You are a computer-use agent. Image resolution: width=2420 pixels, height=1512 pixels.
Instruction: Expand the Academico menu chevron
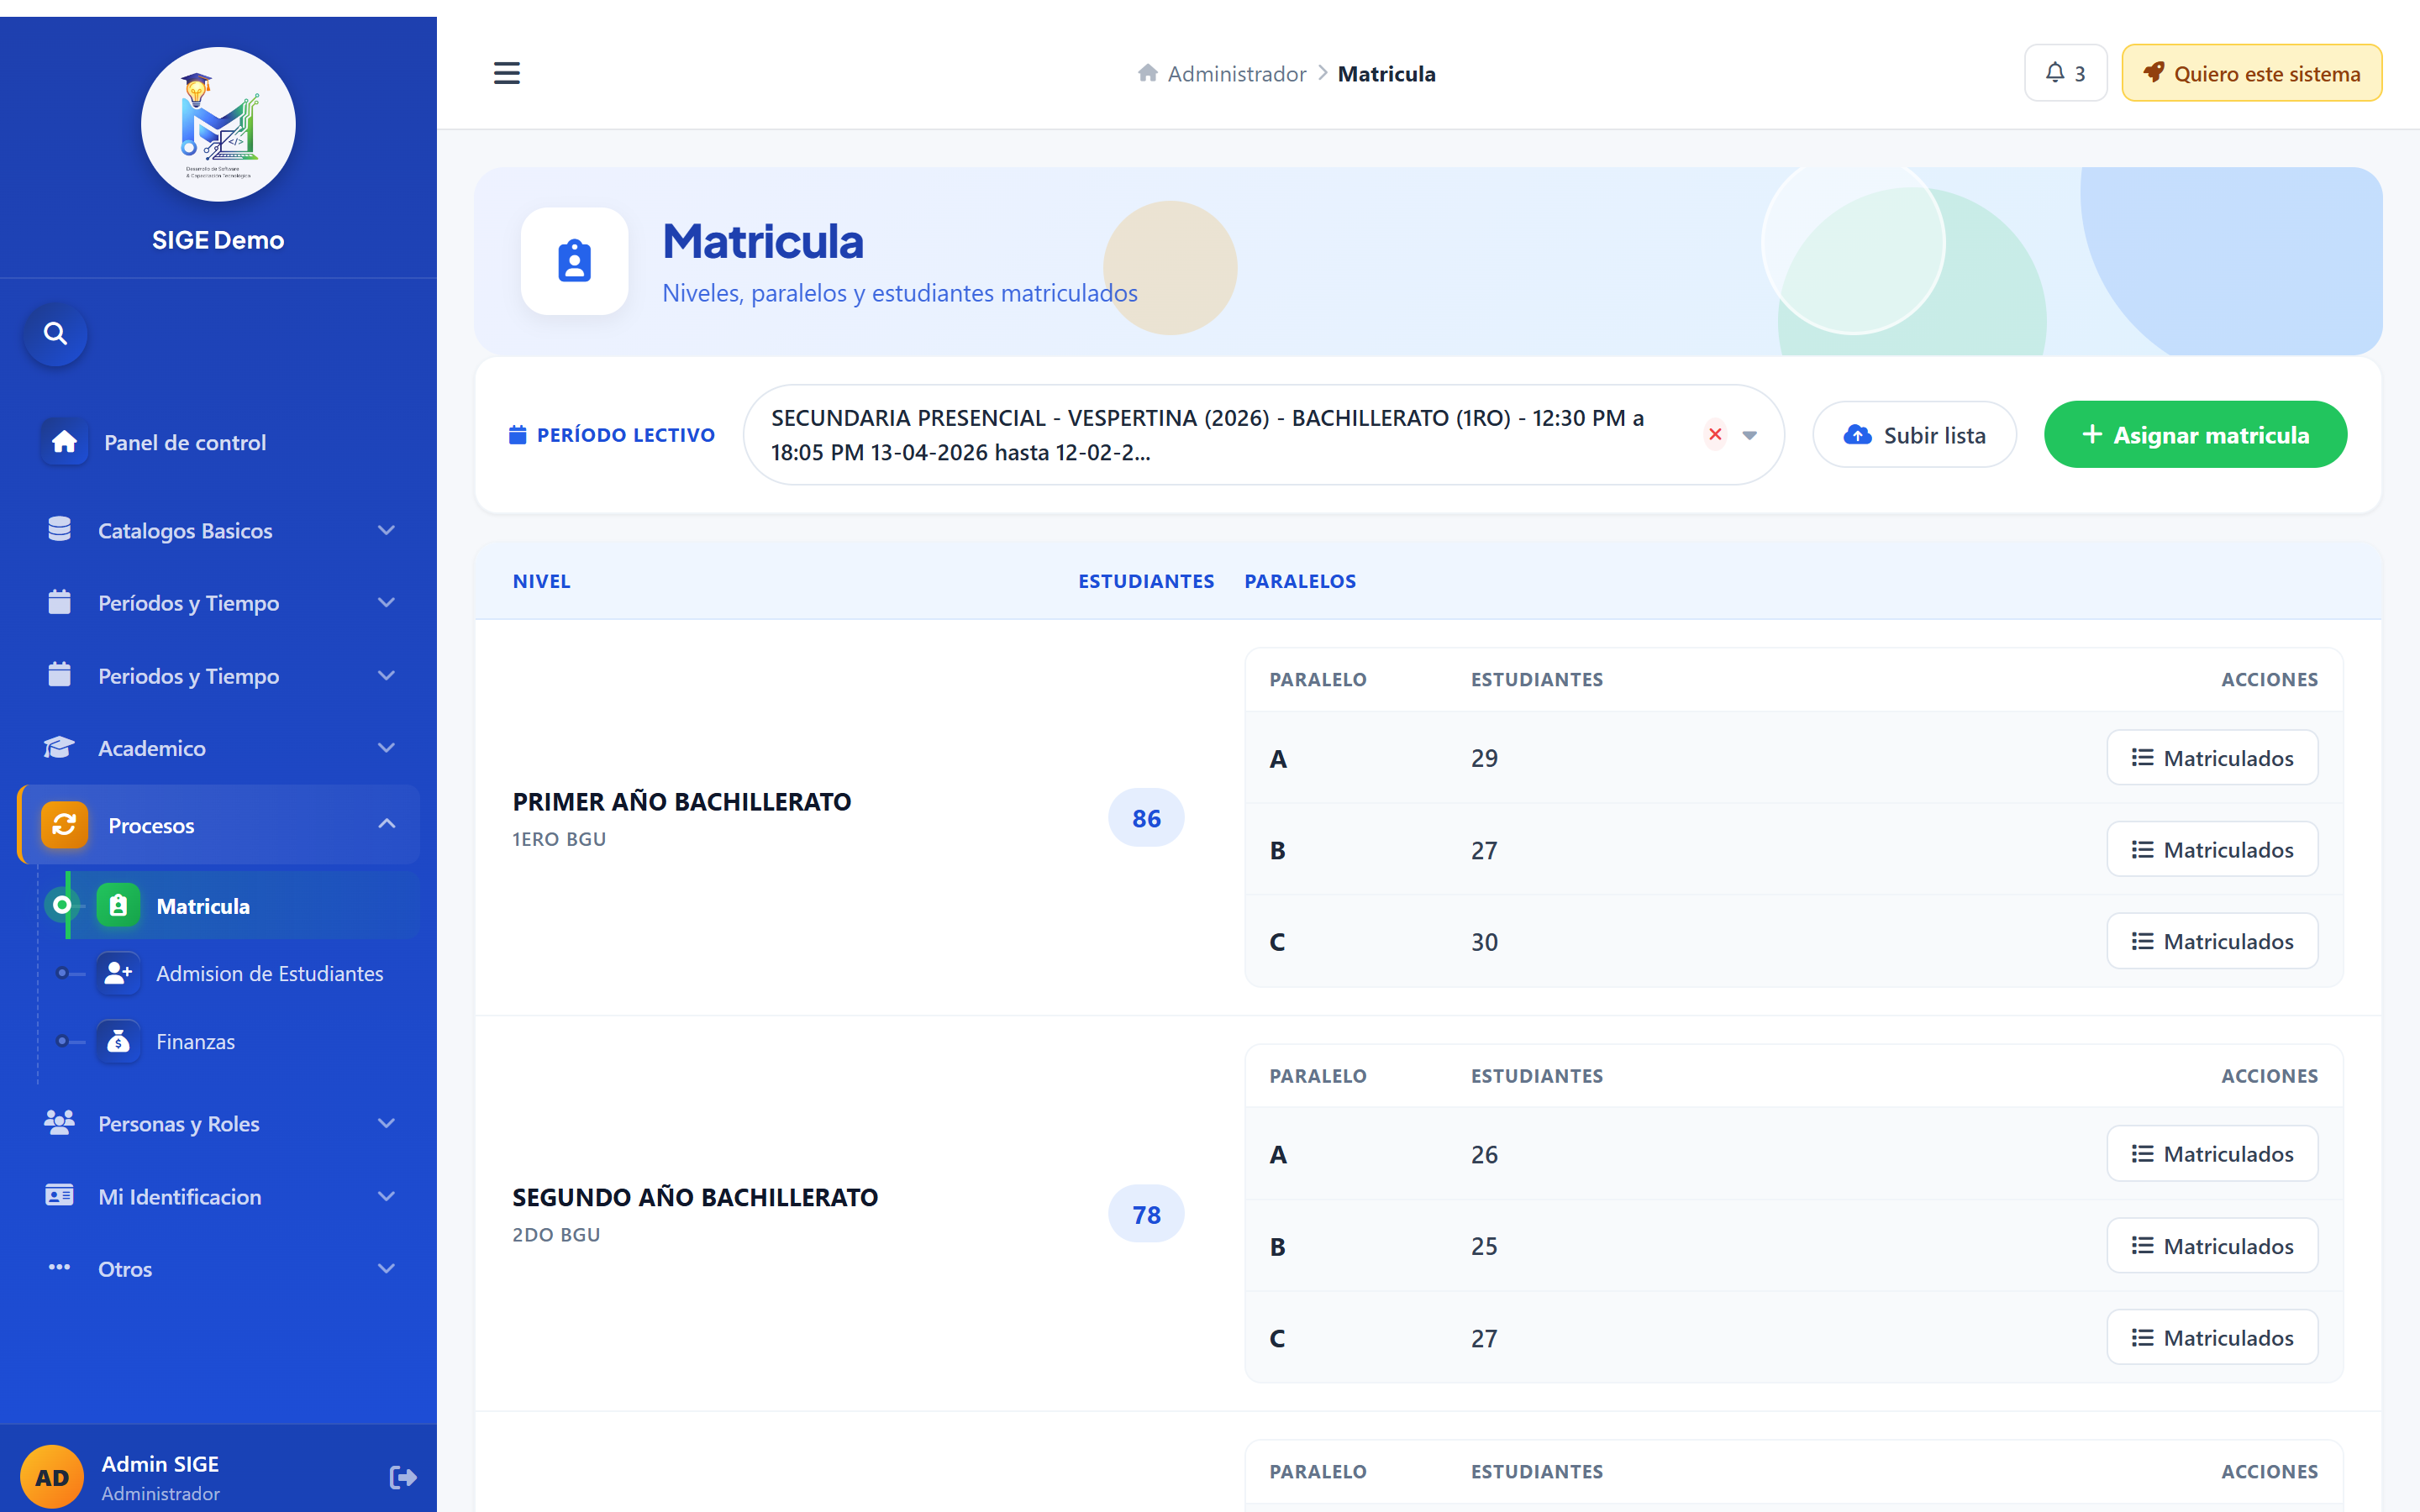coord(387,748)
